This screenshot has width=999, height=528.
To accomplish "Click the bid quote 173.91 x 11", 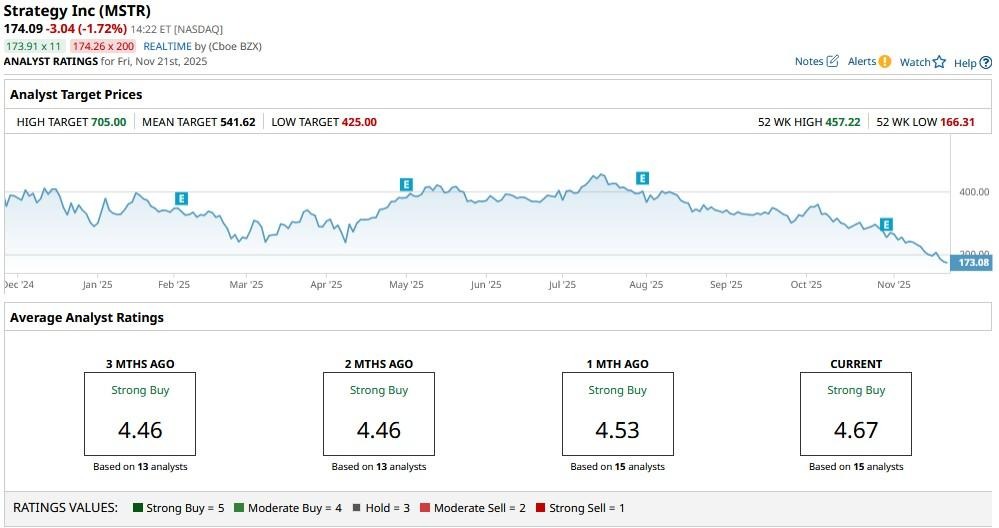I will tap(34, 46).
